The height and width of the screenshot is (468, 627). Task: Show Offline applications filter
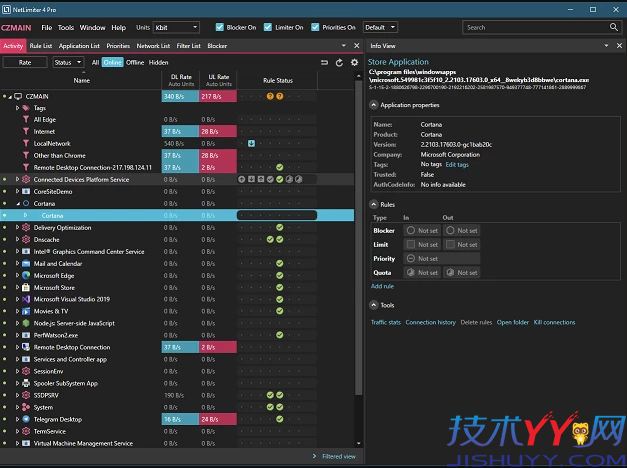click(135, 62)
